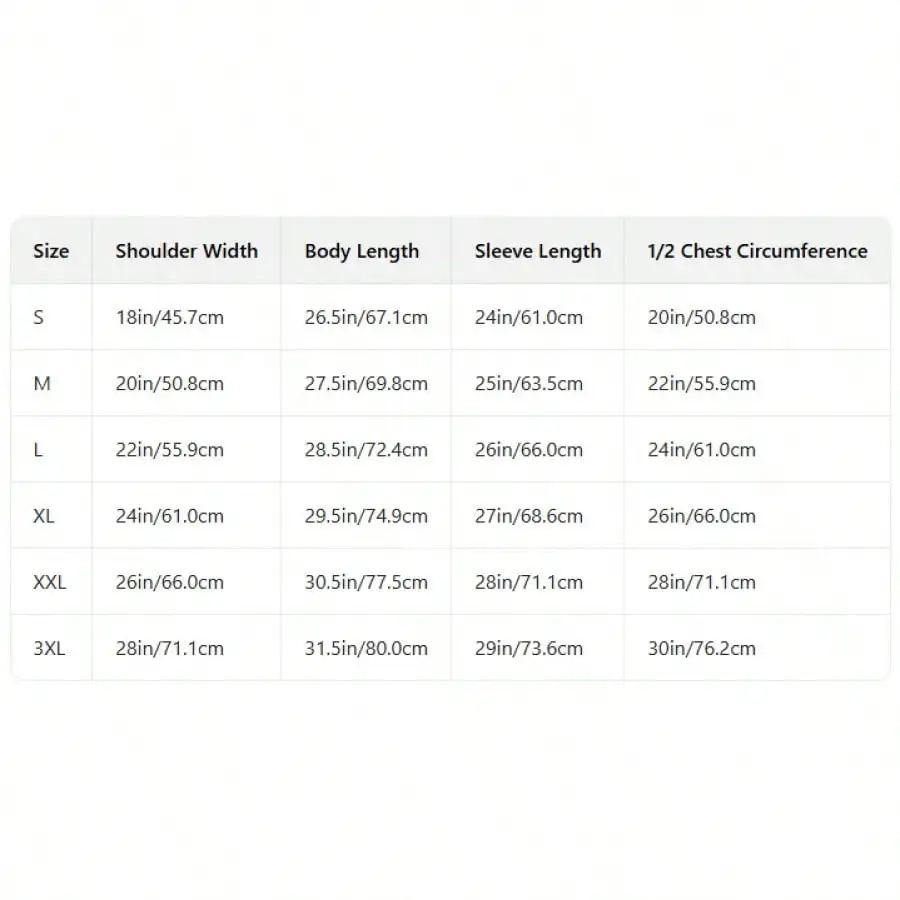Select the 25in/63.5cm sleeve length cell
The image size is (900, 900).
pos(528,383)
